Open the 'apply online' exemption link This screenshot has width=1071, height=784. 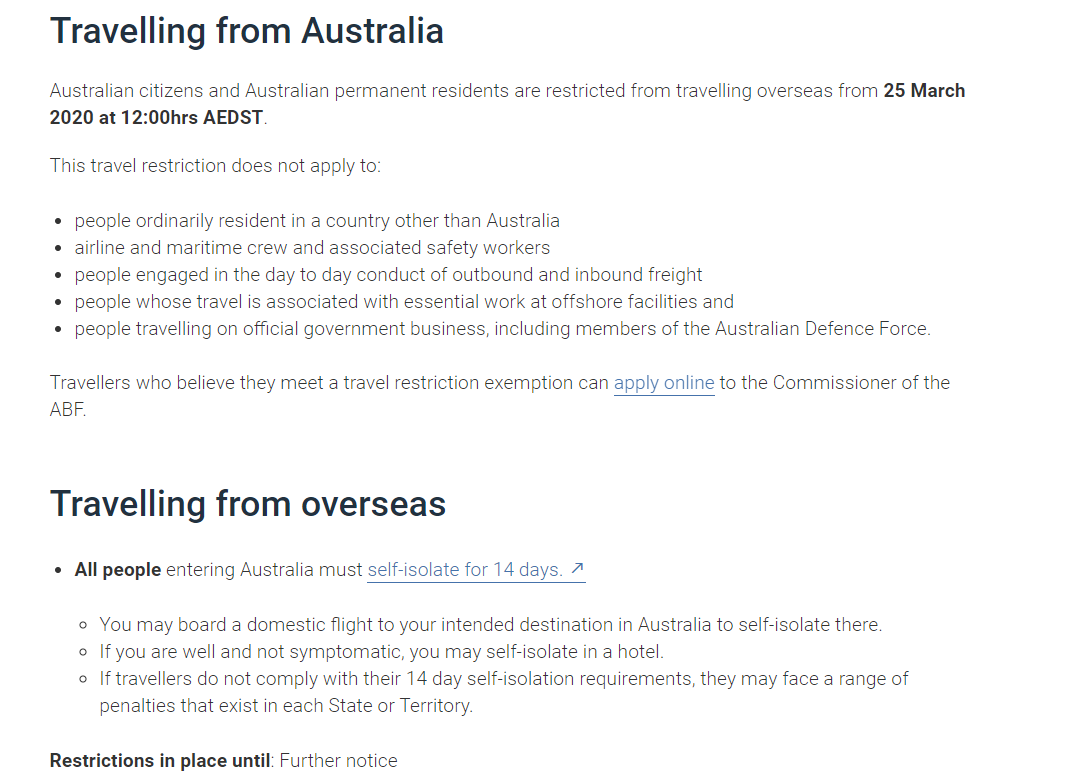664,383
